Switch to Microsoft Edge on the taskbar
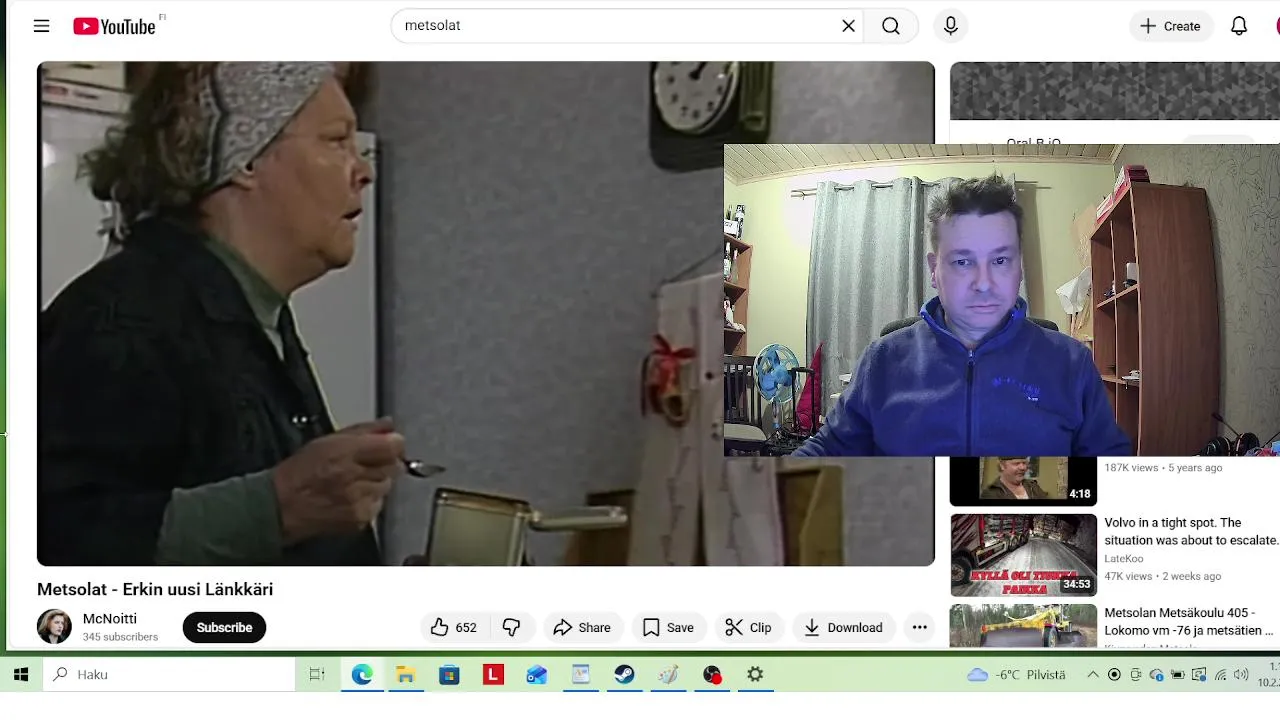This screenshot has height=720, width=1280. coord(361,675)
